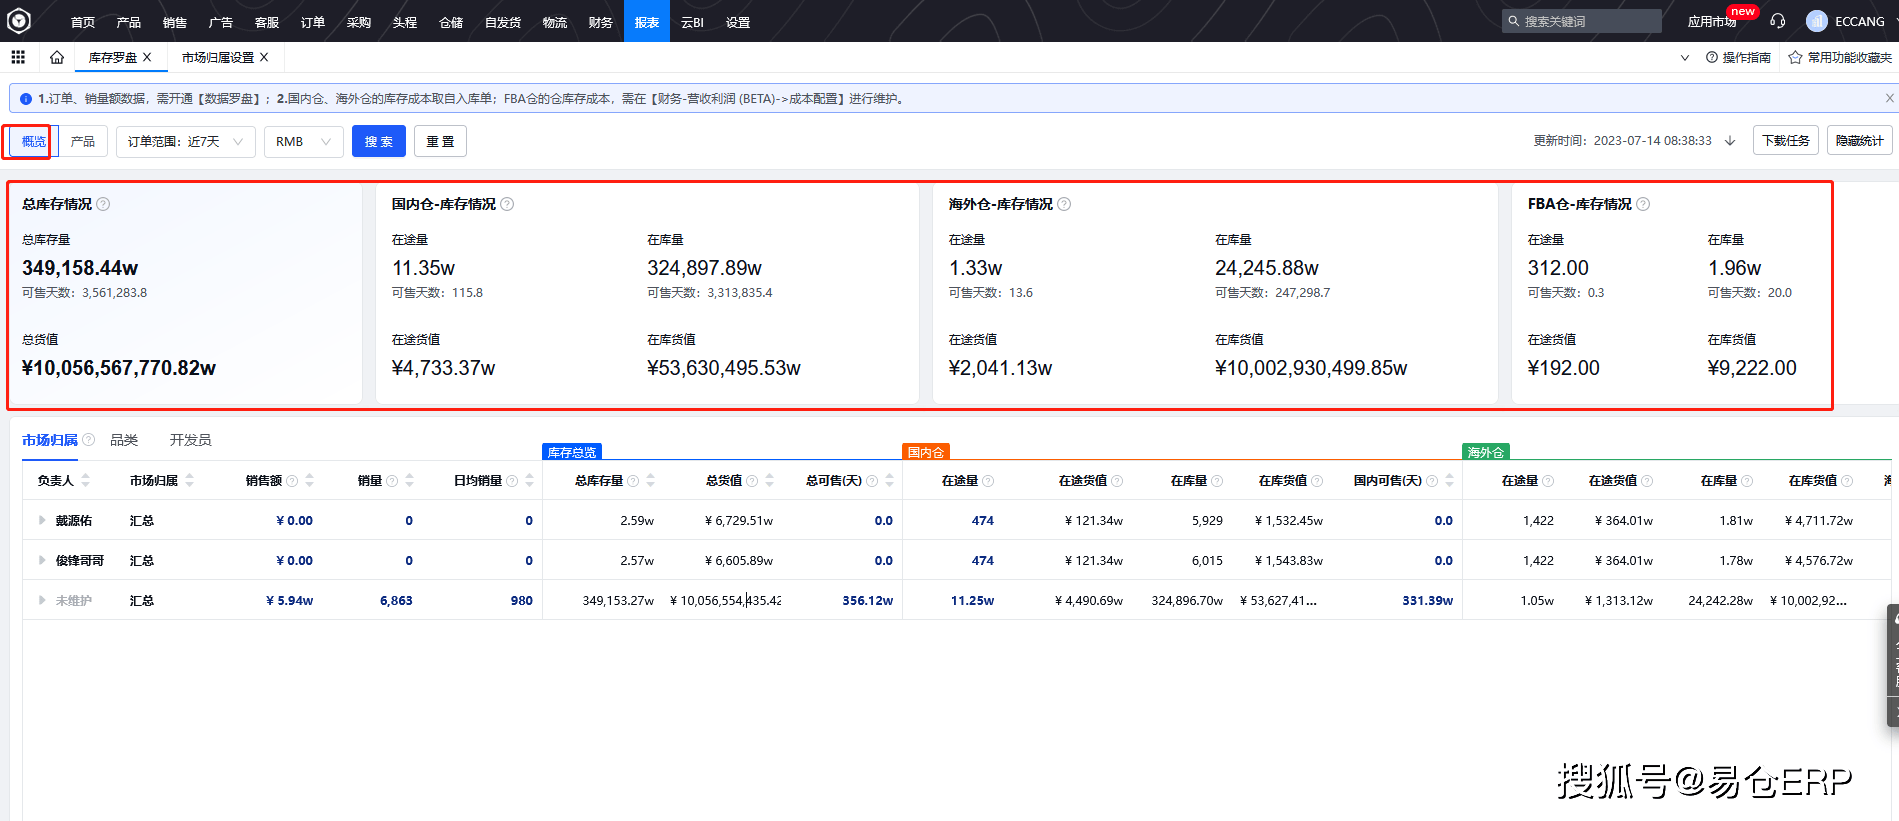Sort by the 销售额 column arrows
1899x821 pixels.
310,481
